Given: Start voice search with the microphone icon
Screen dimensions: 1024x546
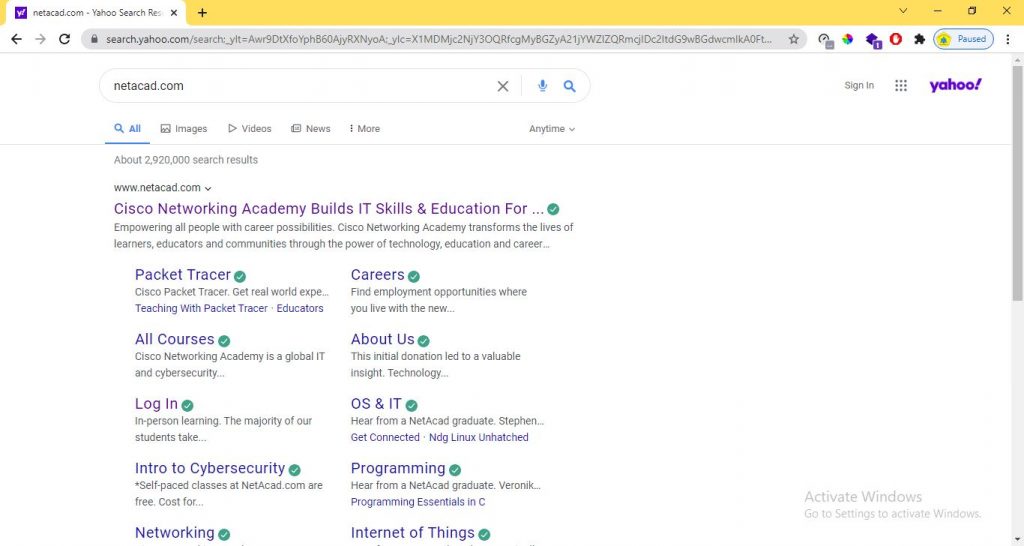Looking at the screenshot, I should 542,86.
